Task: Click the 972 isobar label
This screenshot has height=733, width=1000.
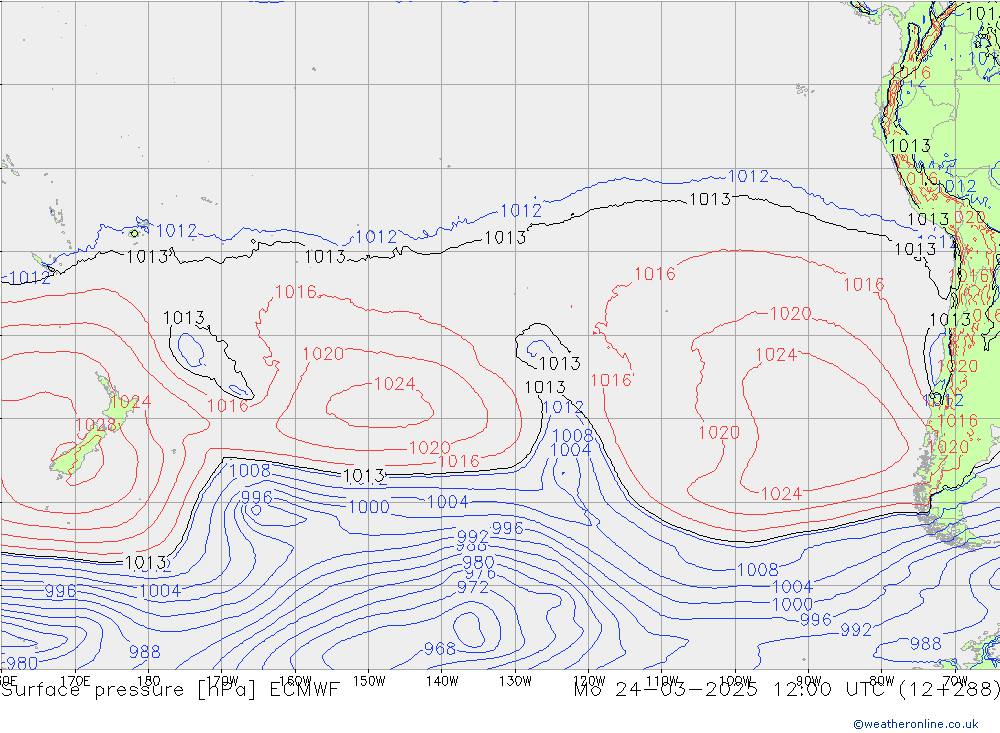Action: pos(473,587)
